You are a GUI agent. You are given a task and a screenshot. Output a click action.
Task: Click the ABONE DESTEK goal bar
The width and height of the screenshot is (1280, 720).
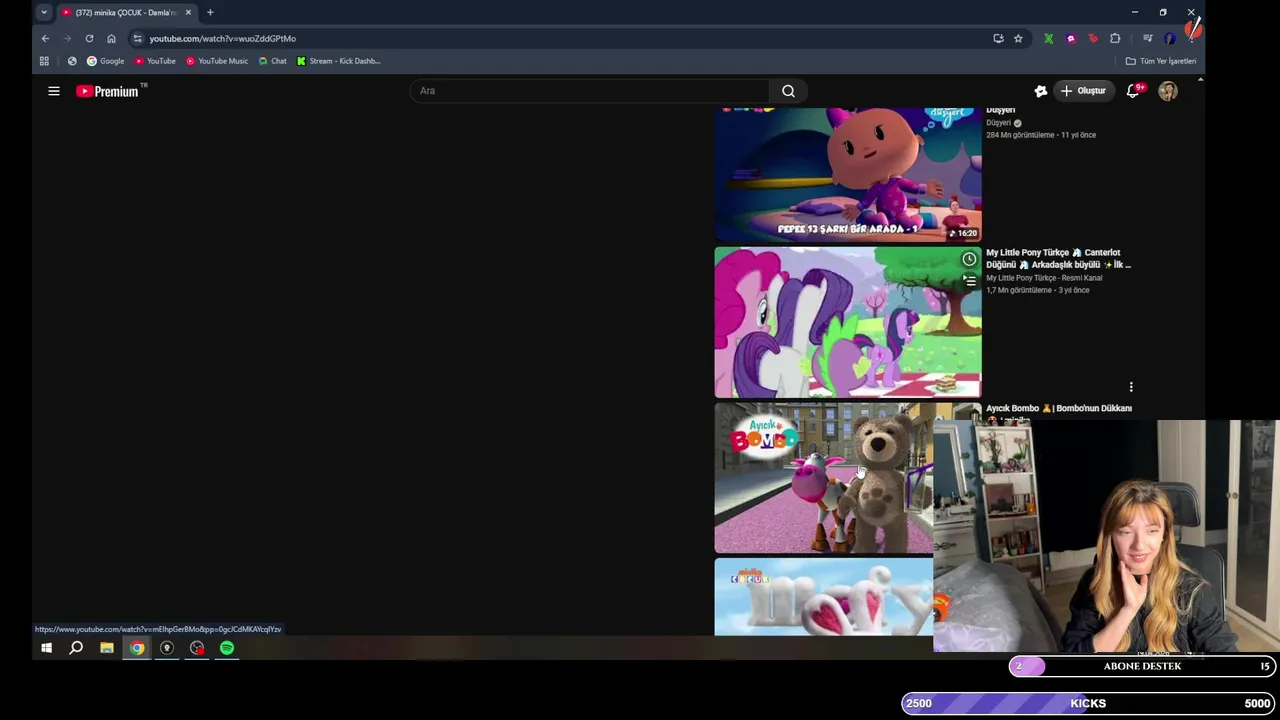1142,666
